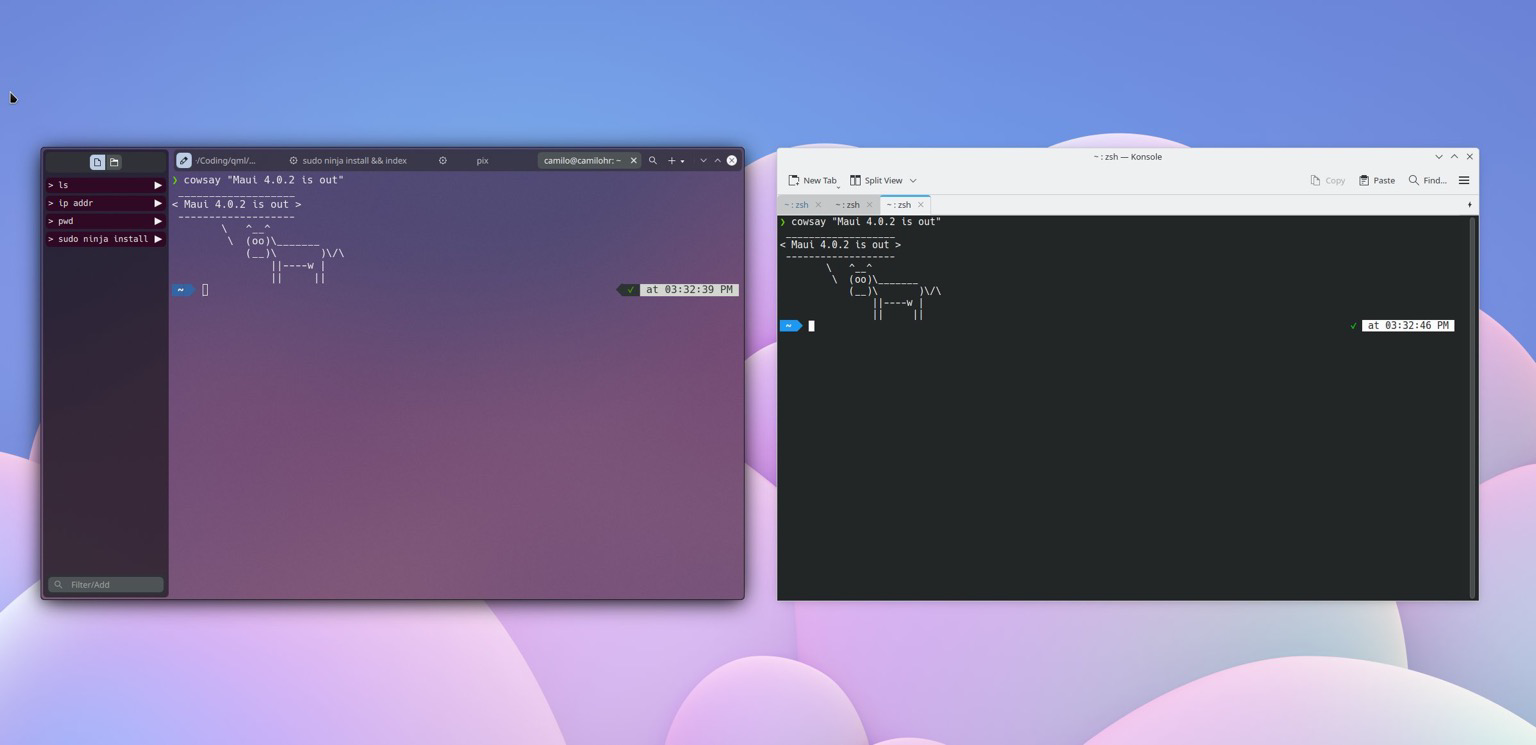Screen dimensions: 1536x745
Task: Click the 'at 03:32:46 PM' timestamp in Konsole
Action: (1408, 326)
